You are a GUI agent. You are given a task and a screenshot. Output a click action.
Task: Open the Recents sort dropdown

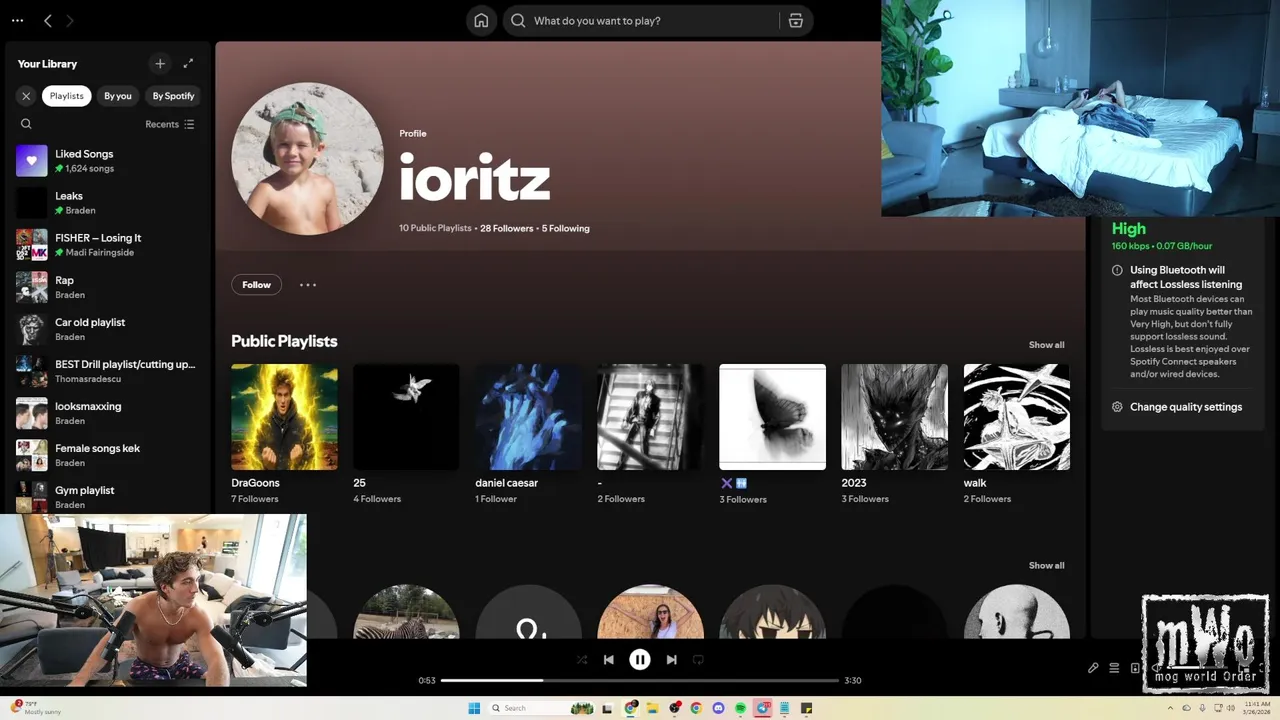click(x=170, y=124)
